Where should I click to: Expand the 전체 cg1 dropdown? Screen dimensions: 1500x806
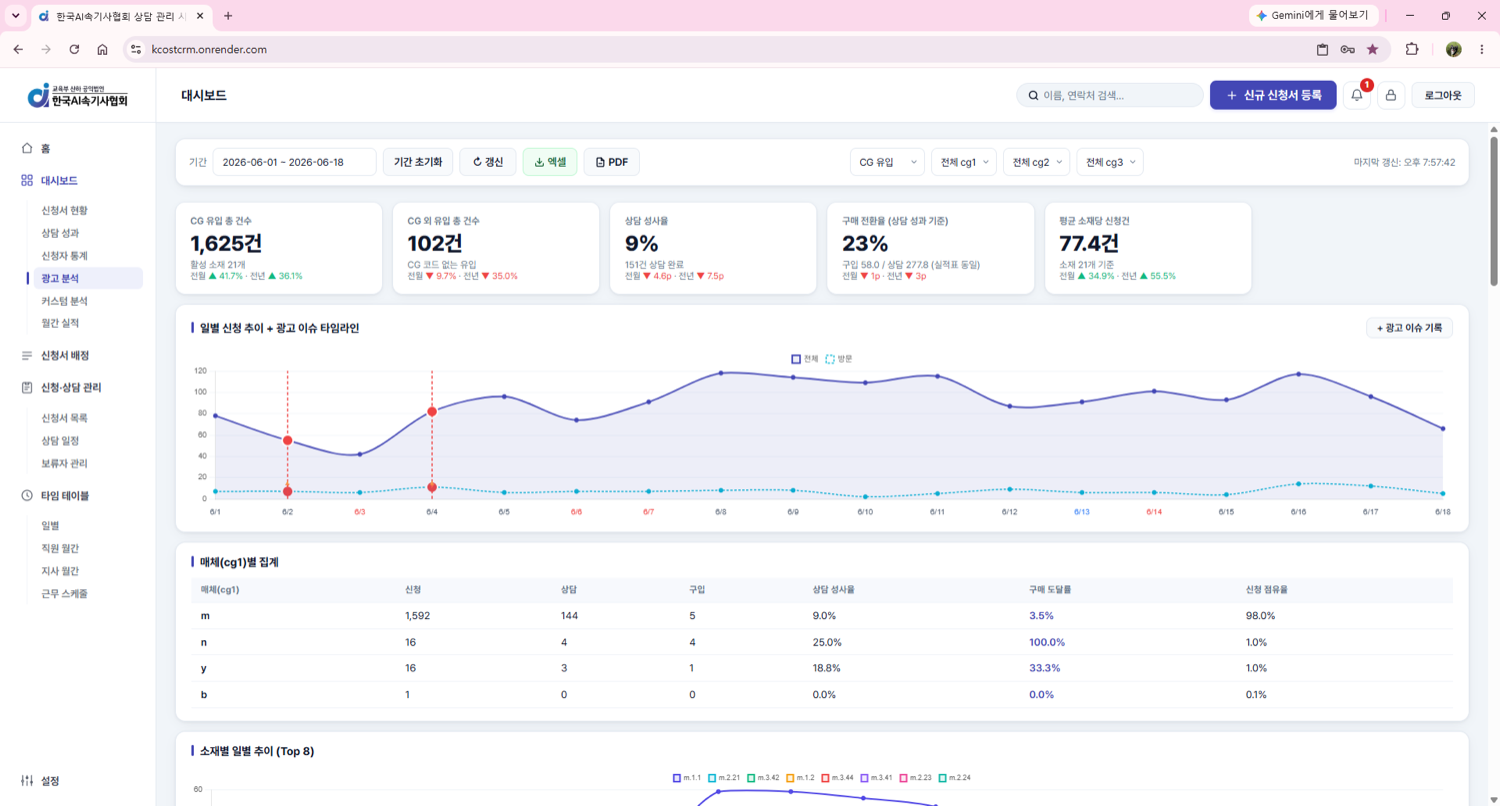click(964, 162)
